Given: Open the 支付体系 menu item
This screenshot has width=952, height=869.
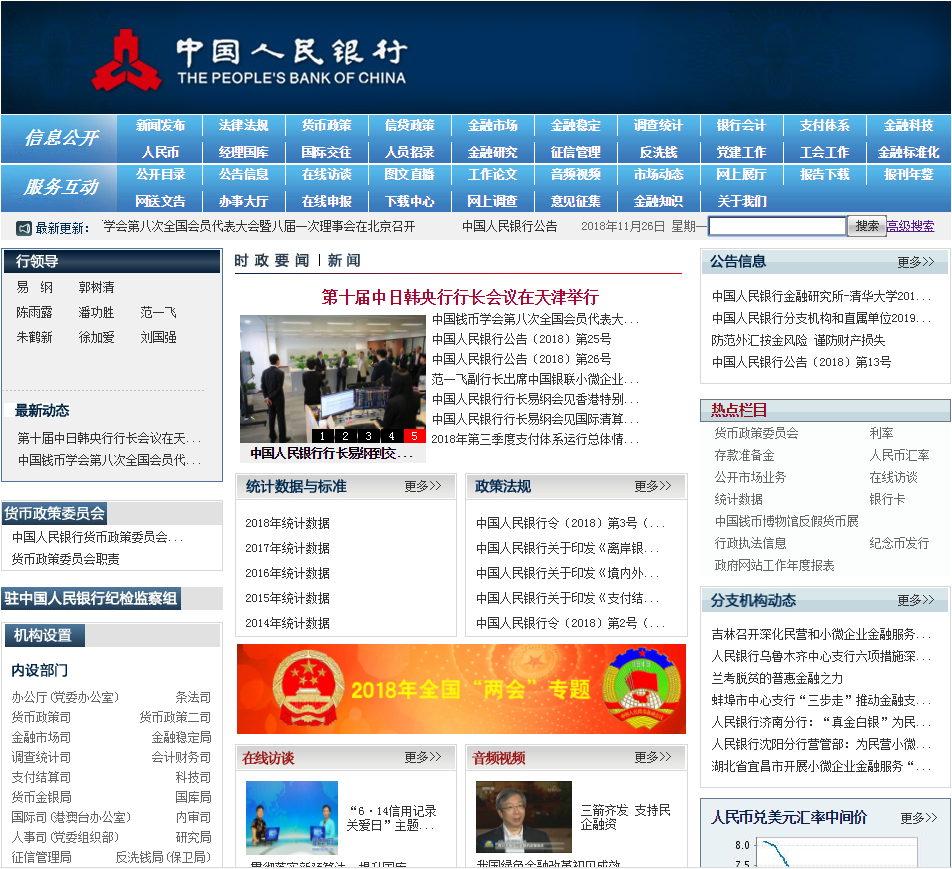Looking at the screenshot, I should tap(824, 126).
